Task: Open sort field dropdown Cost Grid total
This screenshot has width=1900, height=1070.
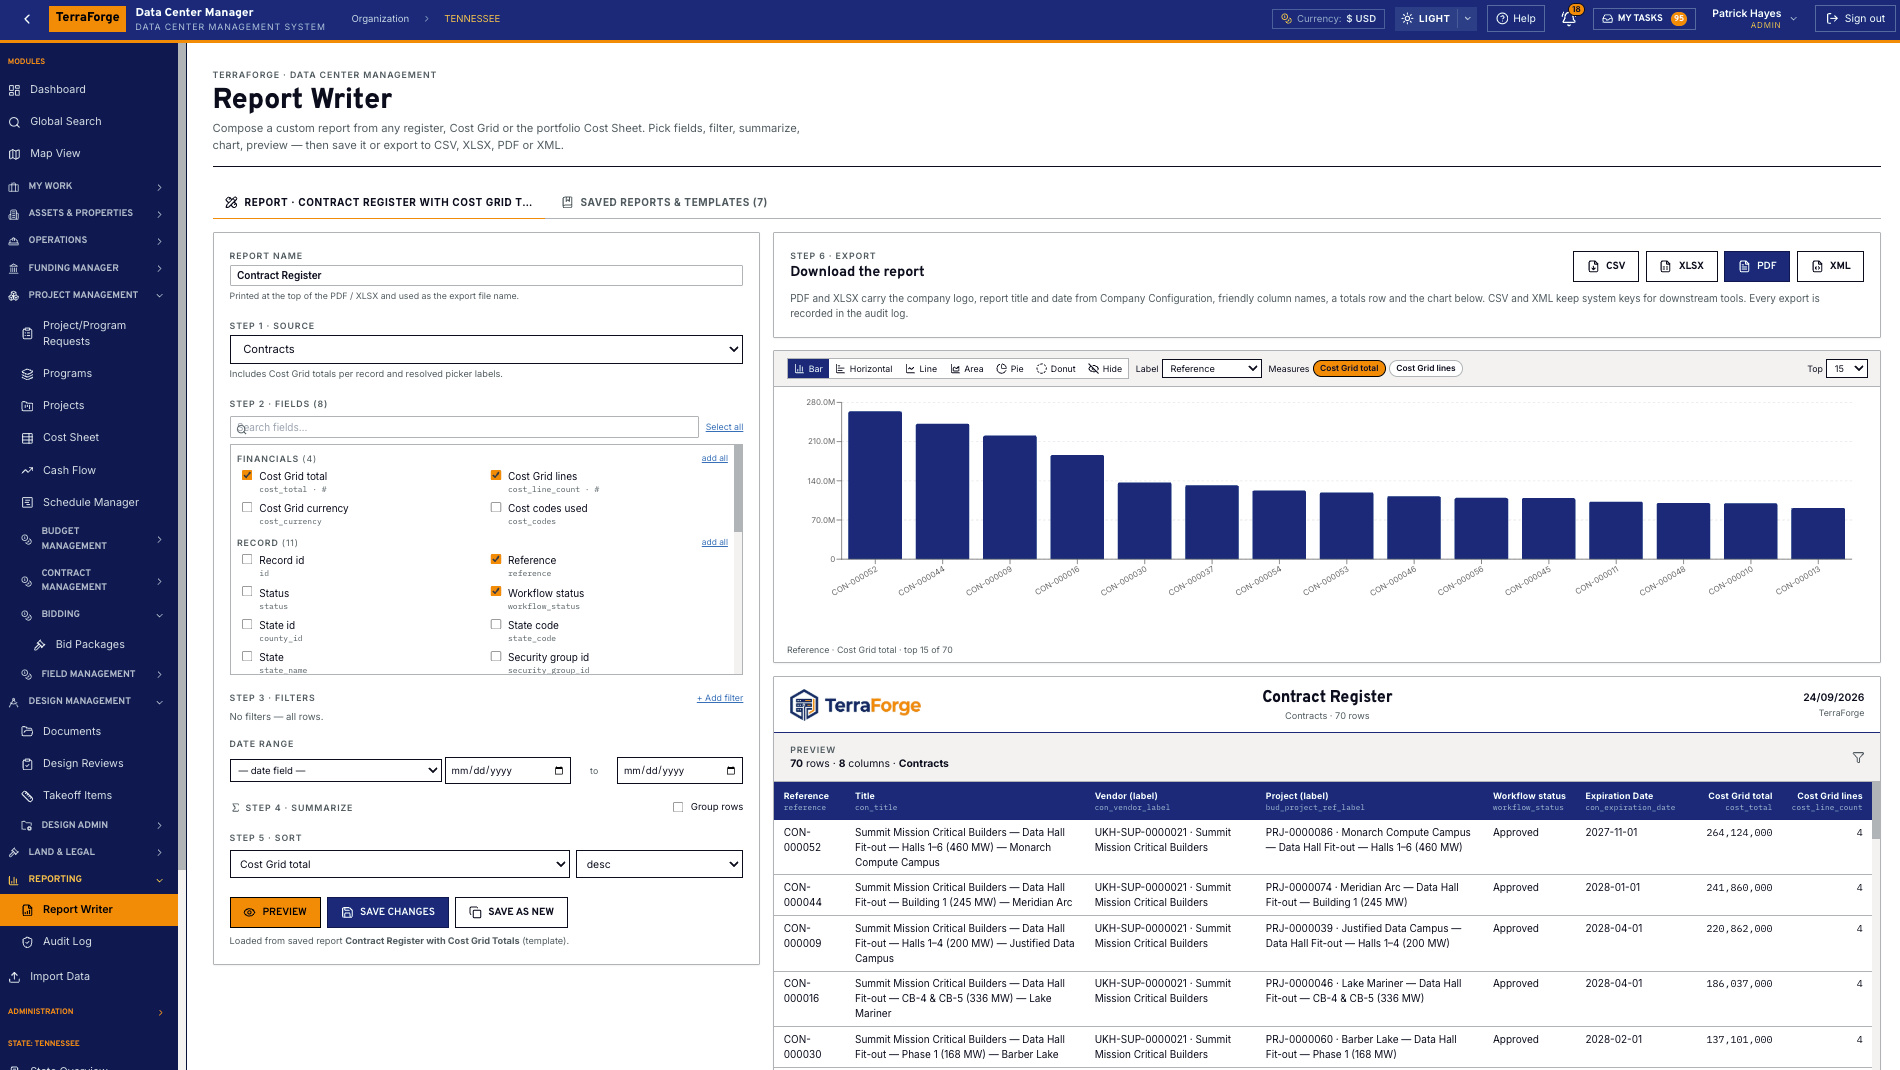Action: point(400,864)
